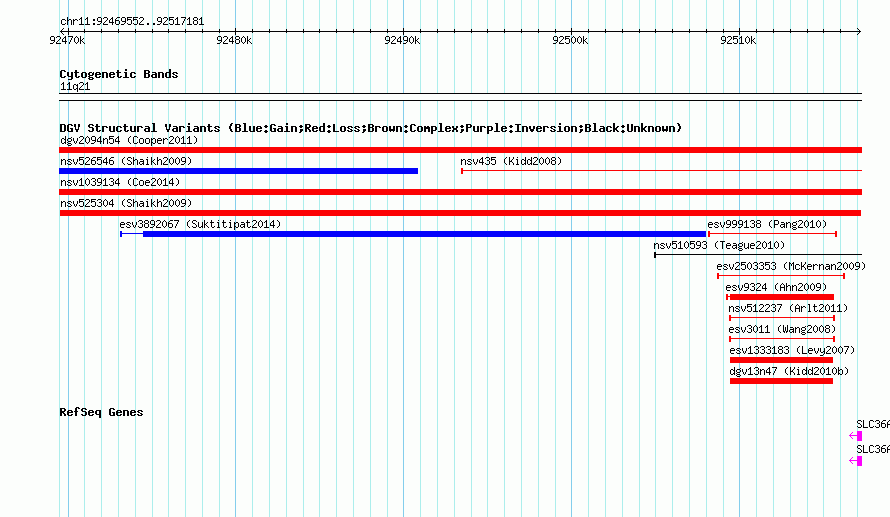Click the 92490k ruler tick label
Image resolution: width=890 pixels, height=517 pixels.
tap(402, 40)
